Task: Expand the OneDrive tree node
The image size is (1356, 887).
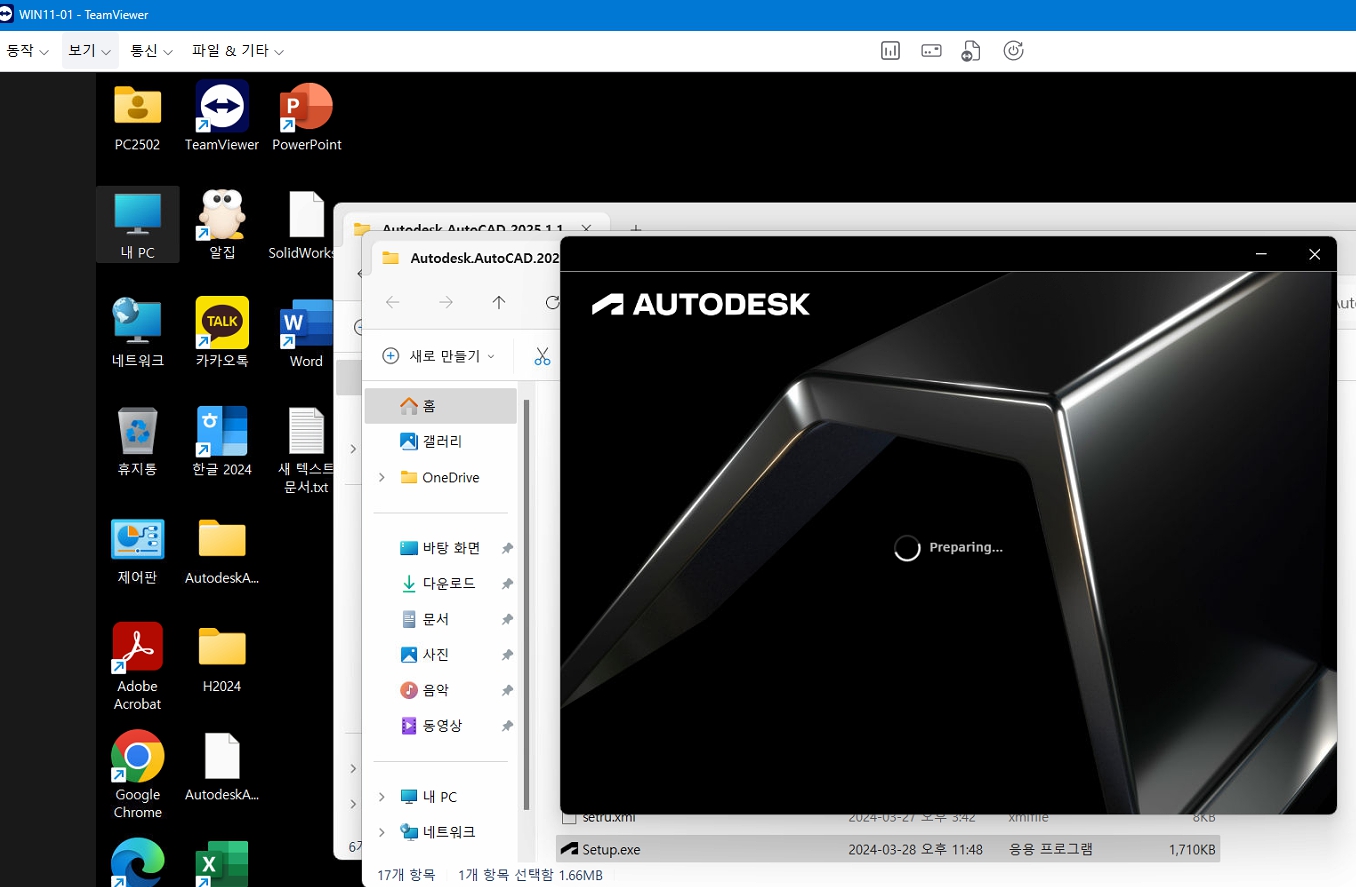Action: [x=381, y=477]
